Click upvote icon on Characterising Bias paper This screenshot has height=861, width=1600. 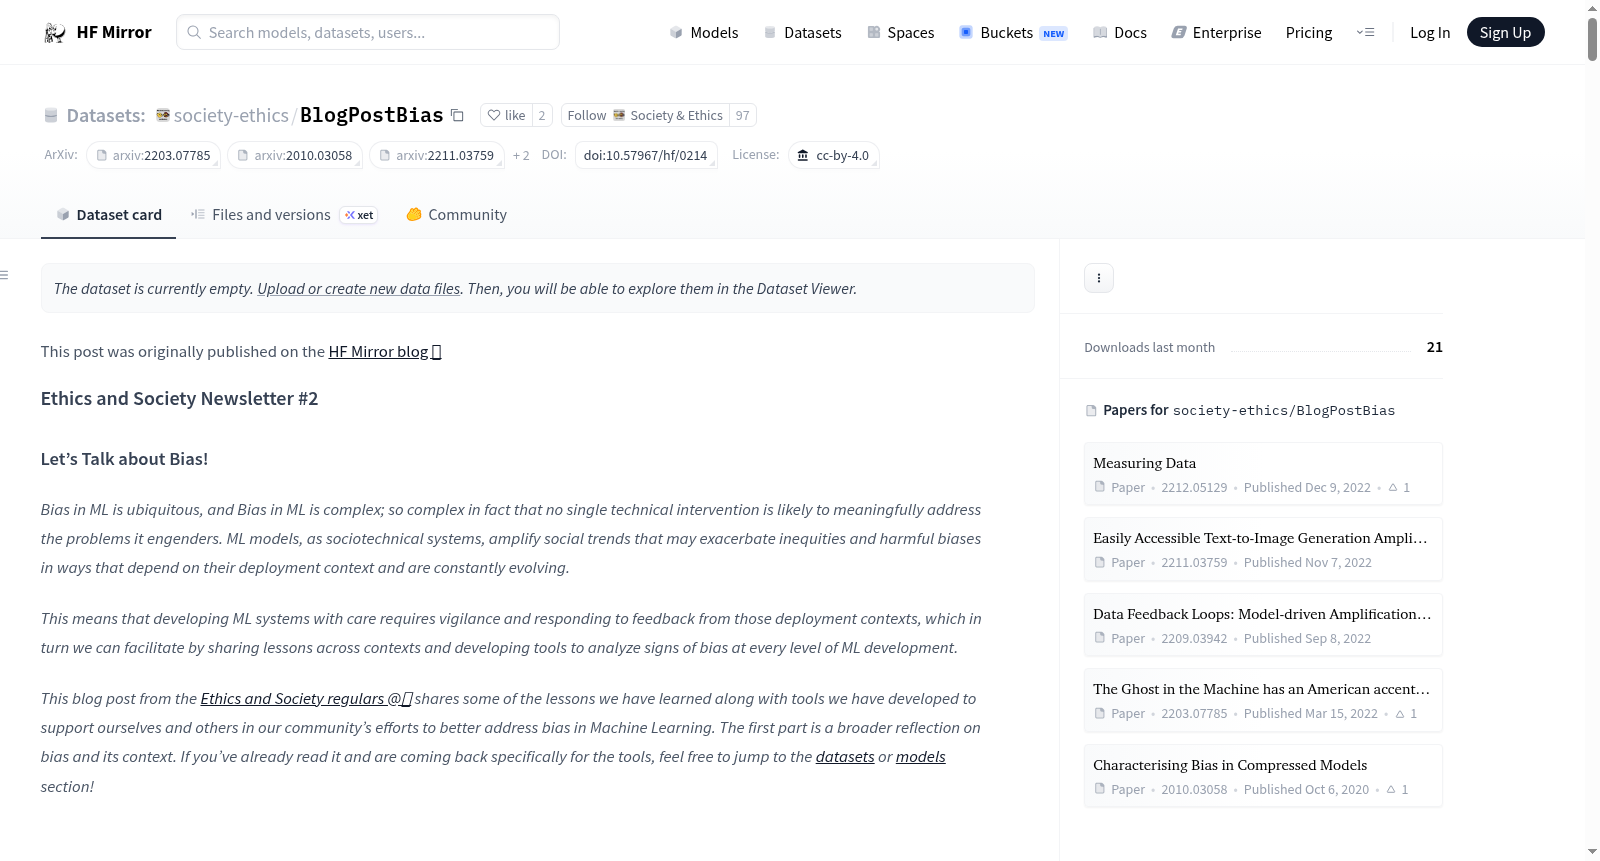tap(1391, 790)
